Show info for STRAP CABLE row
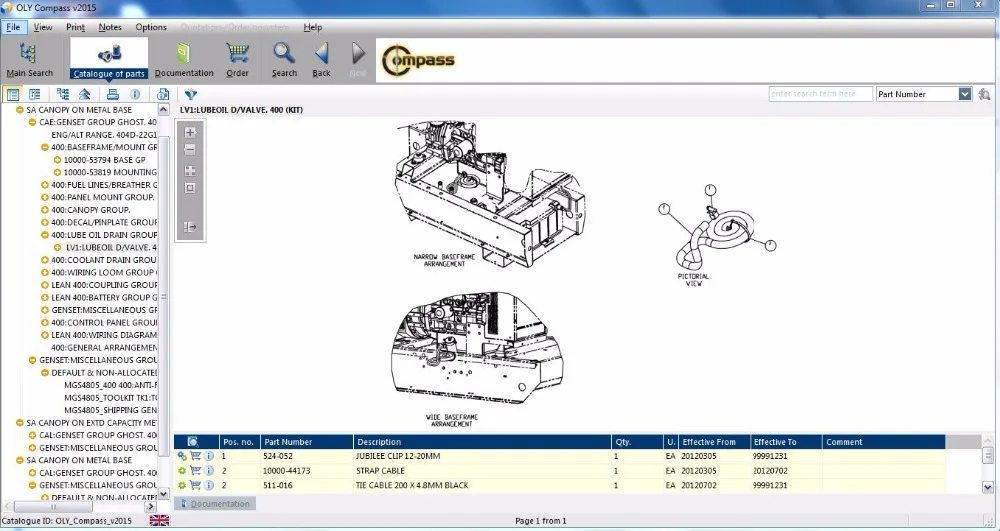1000x531 pixels. (x=209, y=470)
